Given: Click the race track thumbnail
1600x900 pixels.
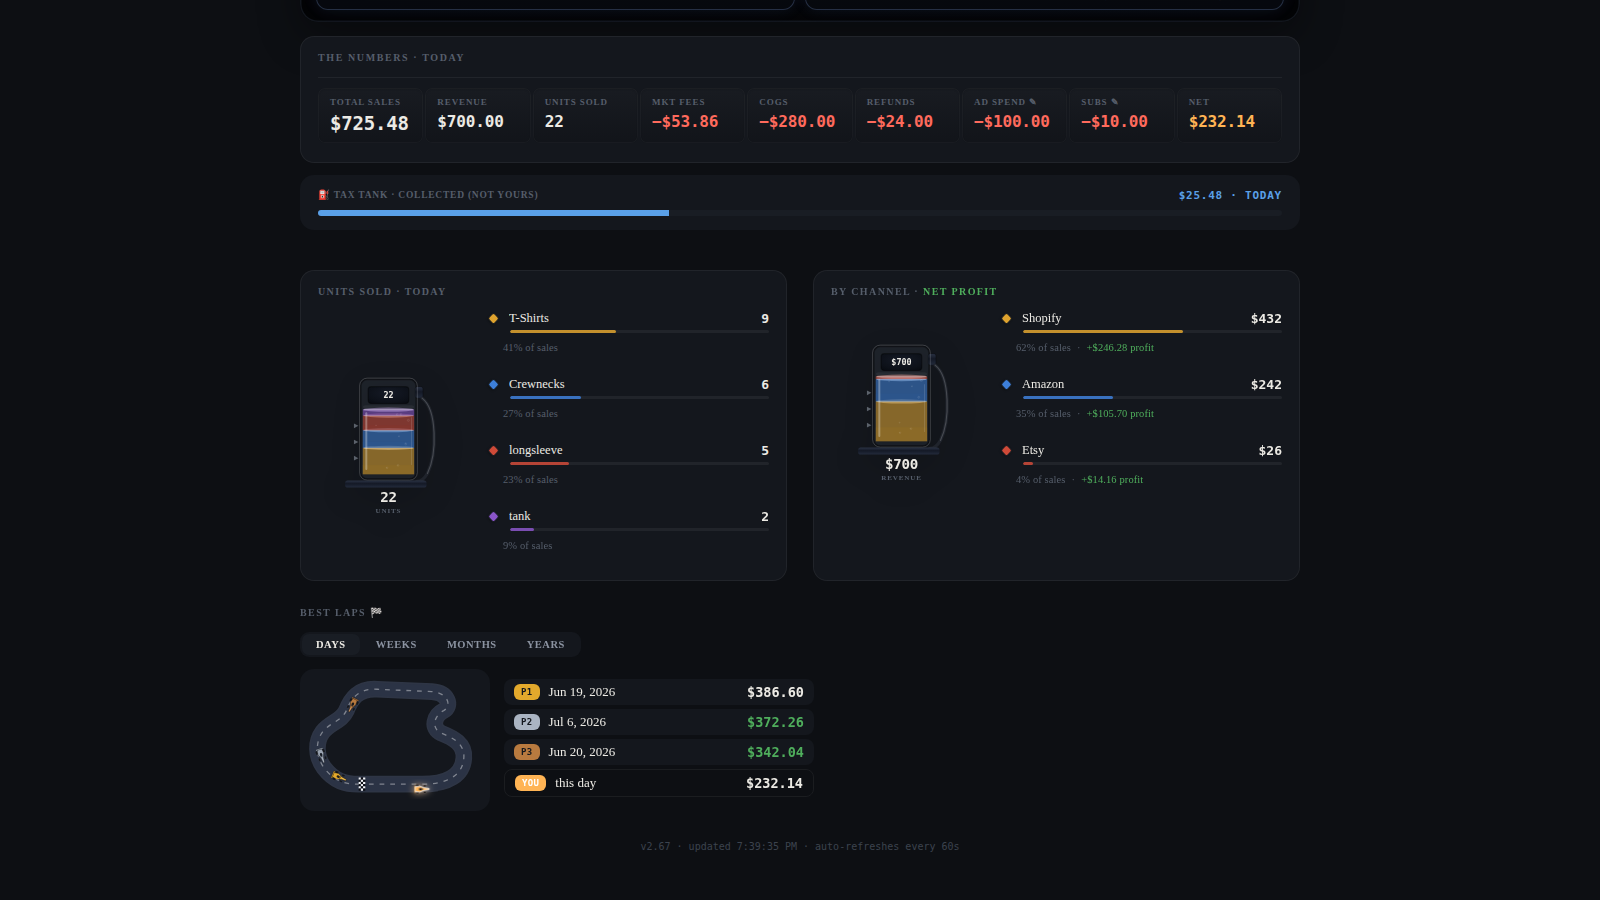Looking at the screenshot, I should click(x=395, y=740).
